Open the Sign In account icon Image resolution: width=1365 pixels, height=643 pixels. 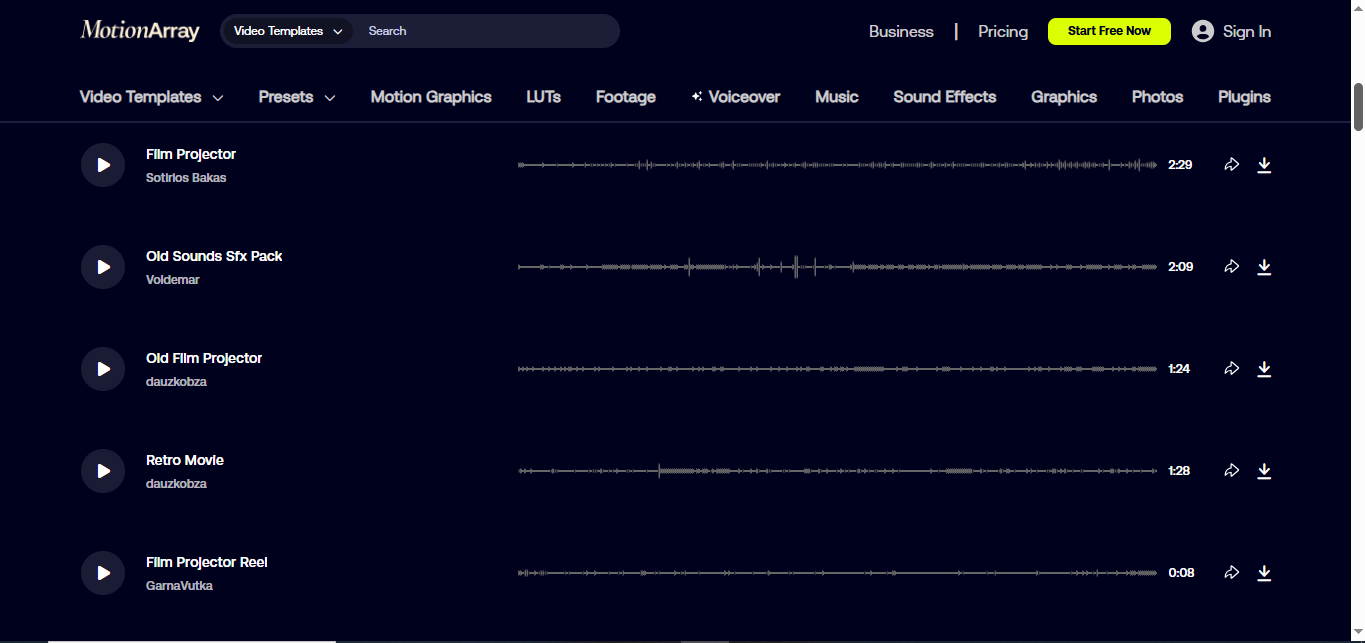pos(1202,31)
